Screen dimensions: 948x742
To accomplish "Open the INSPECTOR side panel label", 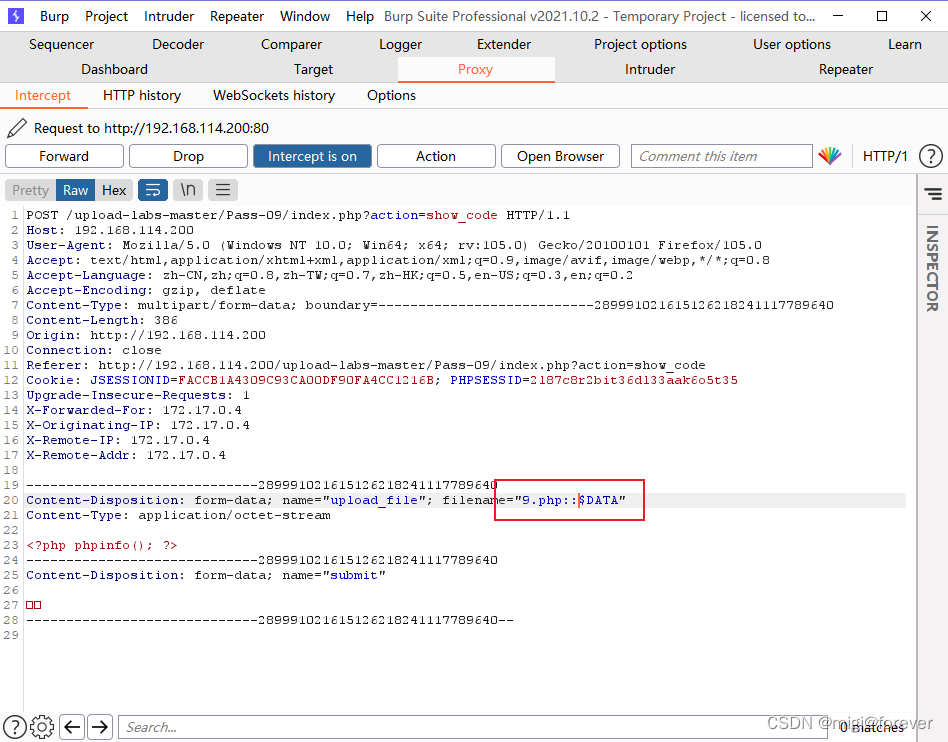I will click(932, 268).
